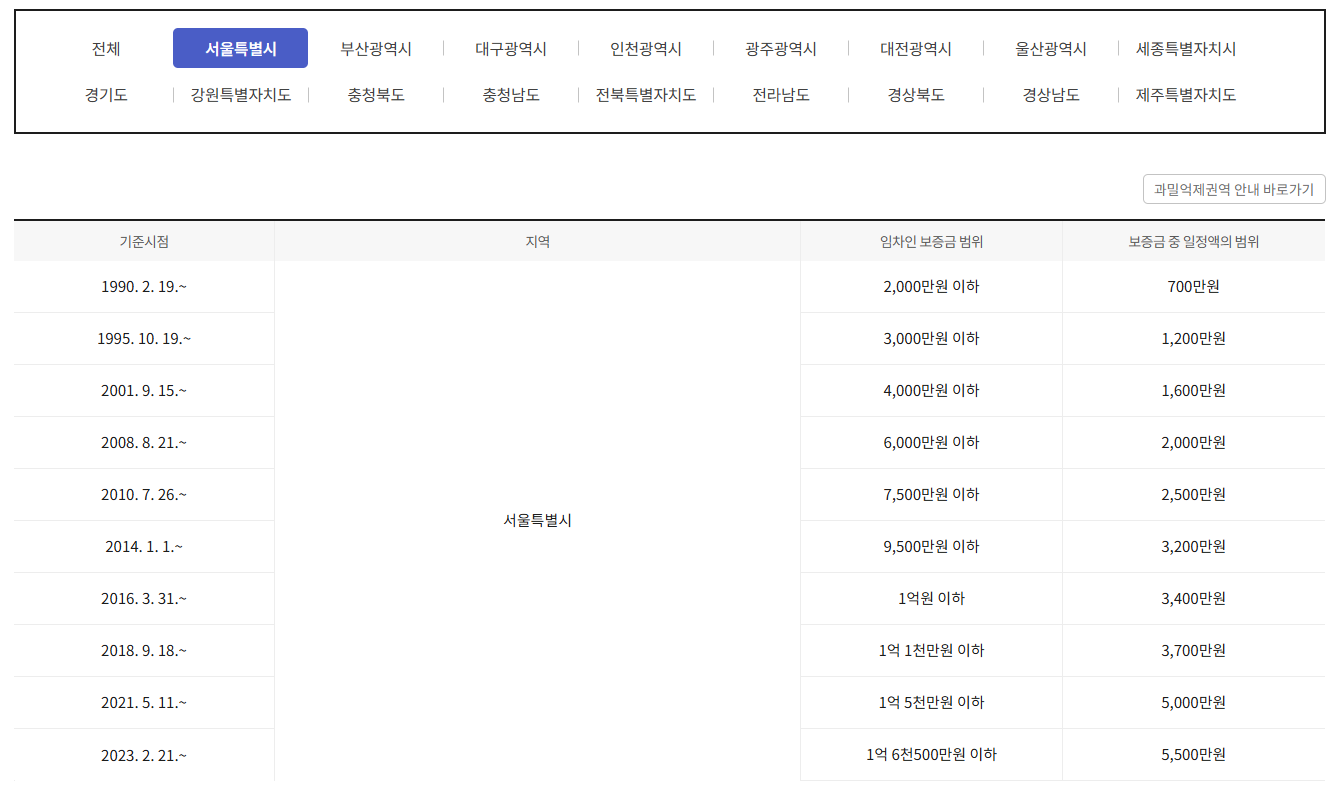Select the 2016. 3. 31.~ date cell
1329x798 pixels.
[144, 599]
